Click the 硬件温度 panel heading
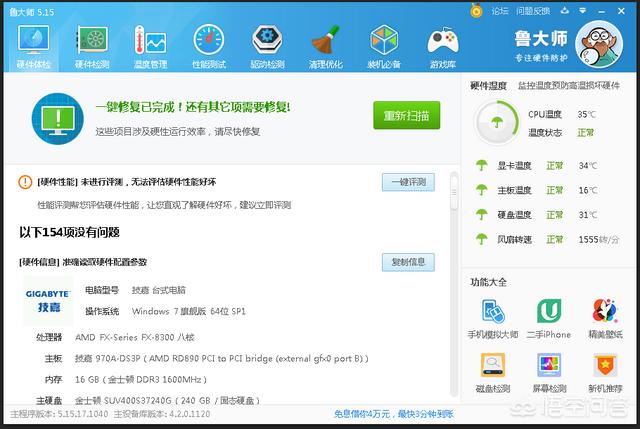 pos(488,86)
